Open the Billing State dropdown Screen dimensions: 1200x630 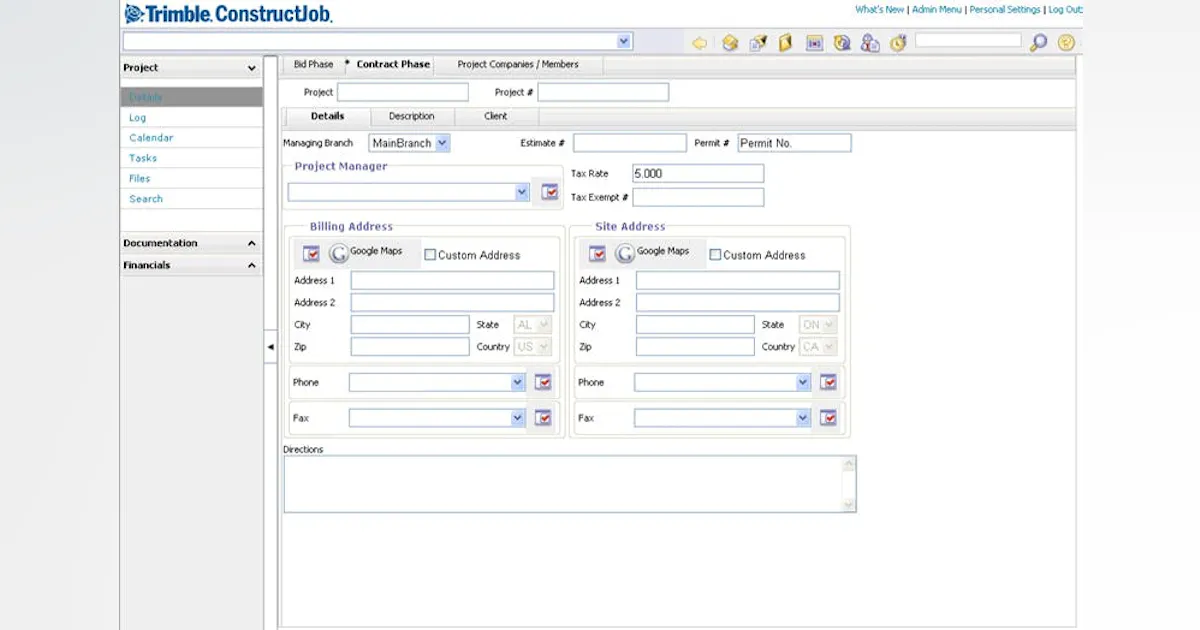(543, 324)
